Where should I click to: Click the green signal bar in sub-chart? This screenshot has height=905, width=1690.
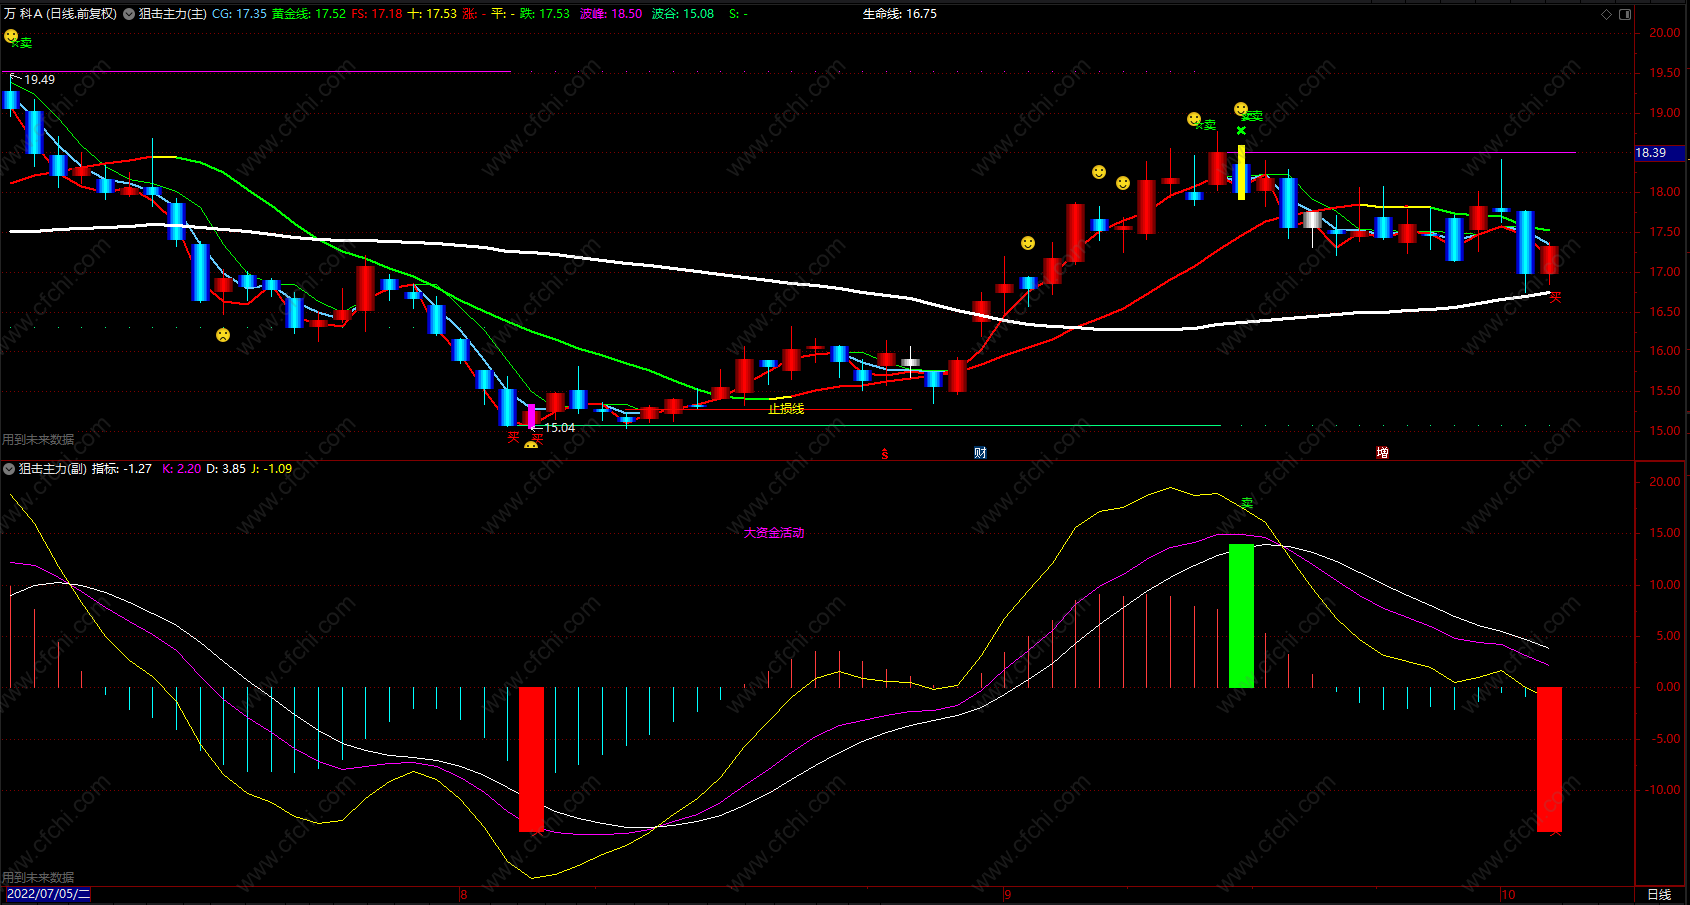click(1241, 615)
